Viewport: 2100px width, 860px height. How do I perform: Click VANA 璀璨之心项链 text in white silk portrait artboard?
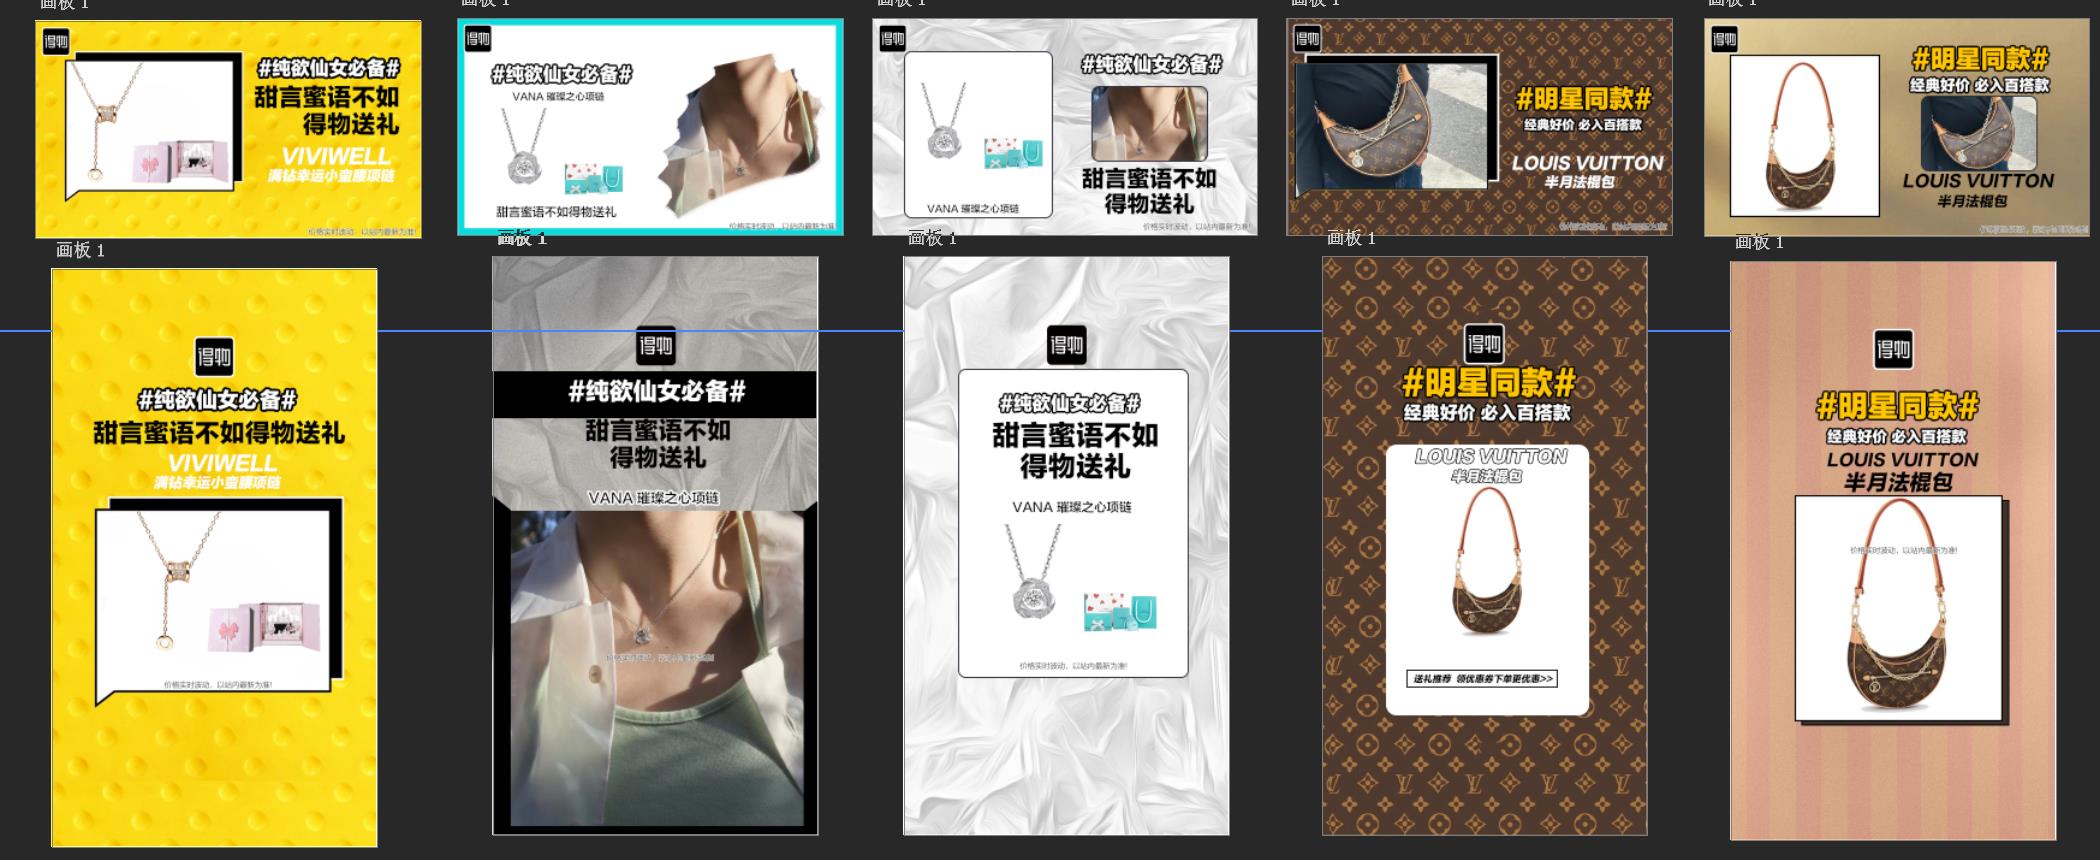[1071, 507]
